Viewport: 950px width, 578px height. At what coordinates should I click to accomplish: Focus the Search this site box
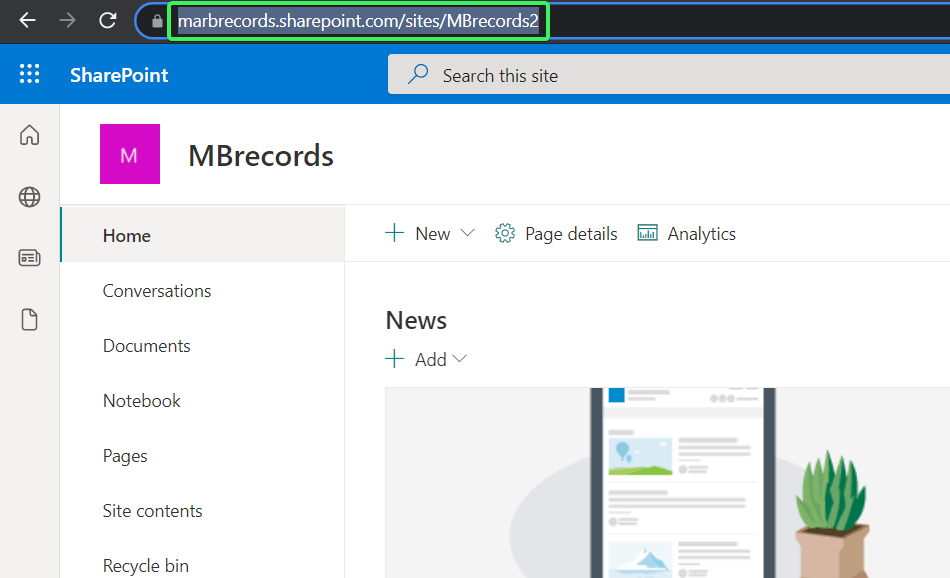point(669,75)
